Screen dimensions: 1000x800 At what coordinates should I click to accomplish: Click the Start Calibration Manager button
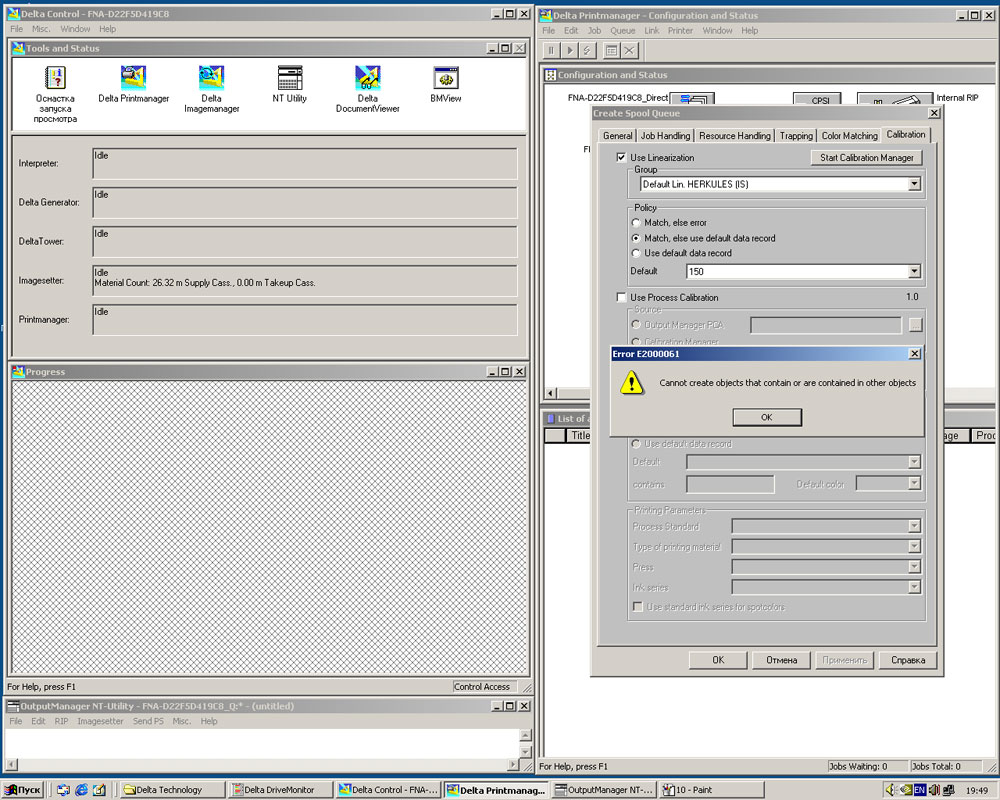tap(866, 158)
